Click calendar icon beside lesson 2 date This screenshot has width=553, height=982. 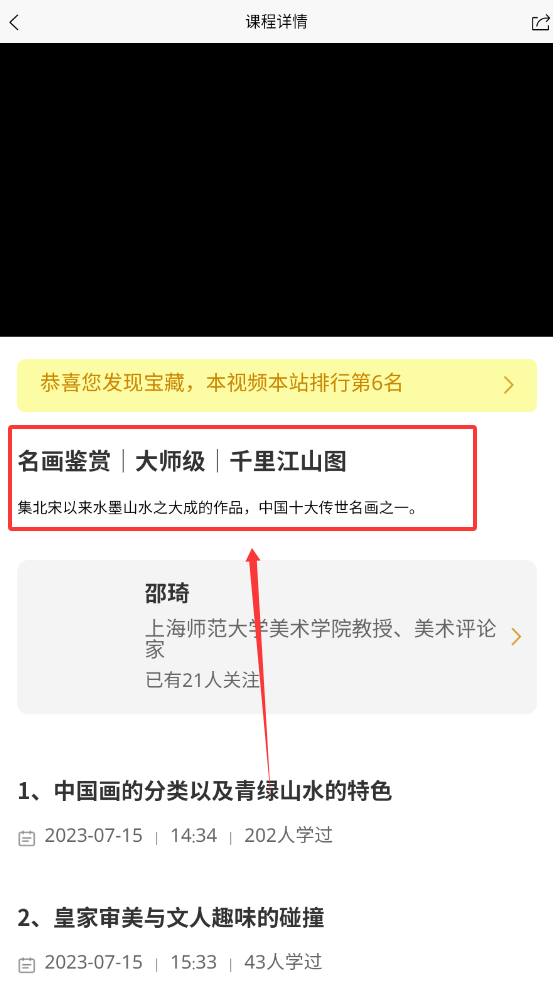pos(26,964)
